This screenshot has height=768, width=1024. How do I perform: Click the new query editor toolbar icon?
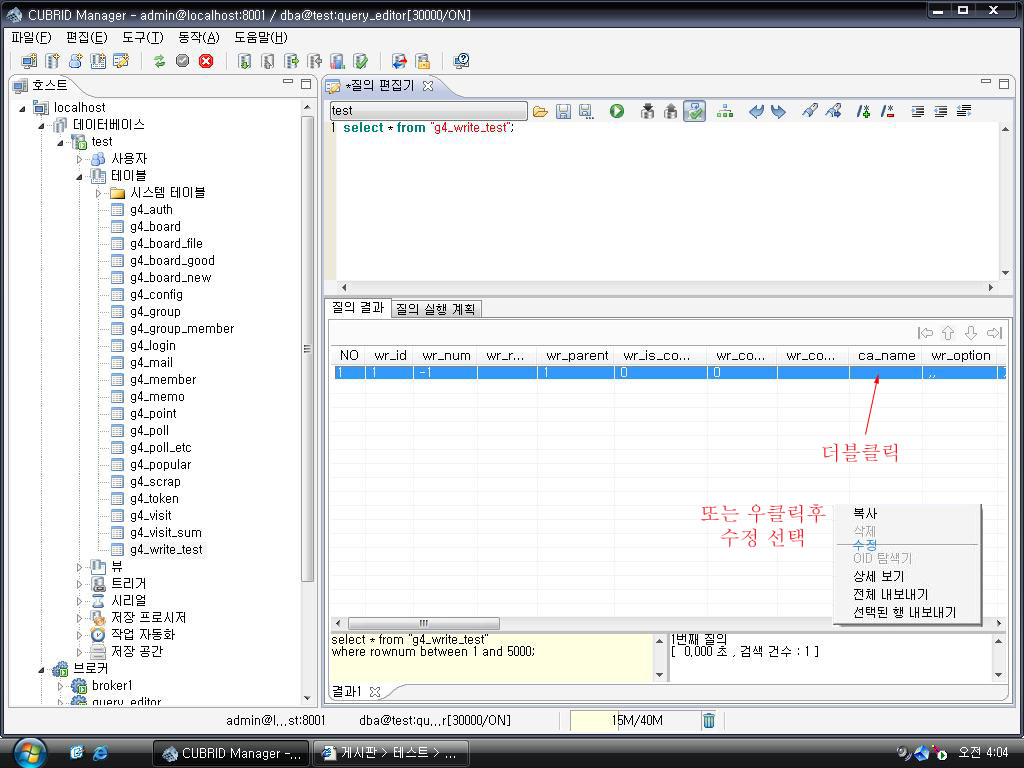[121, 61]
